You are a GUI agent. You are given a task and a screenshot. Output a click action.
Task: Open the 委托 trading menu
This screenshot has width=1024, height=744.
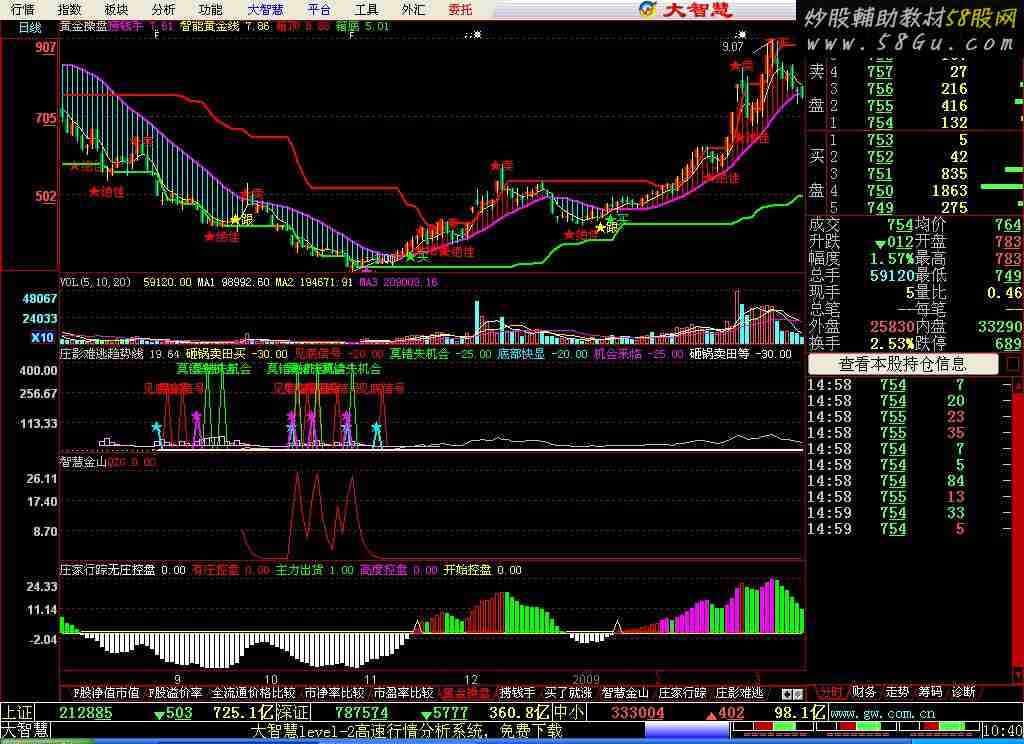(x=460, y=9)
